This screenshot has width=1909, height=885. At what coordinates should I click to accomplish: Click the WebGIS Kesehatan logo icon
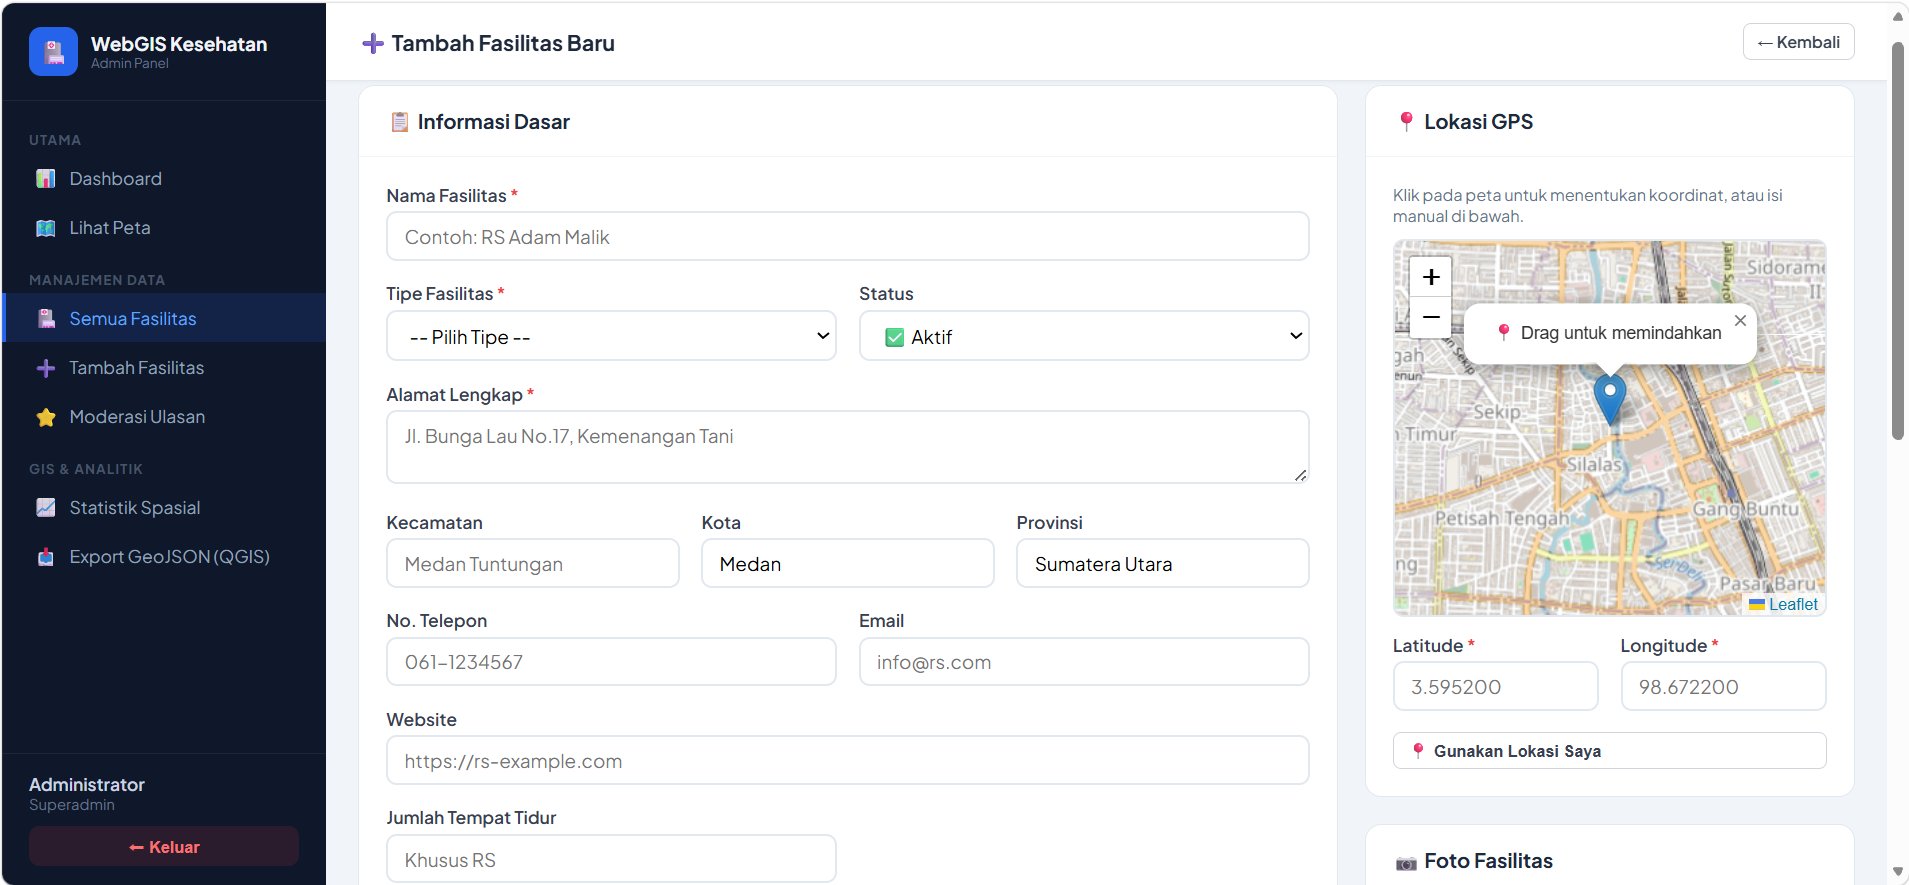pos(53,51)
